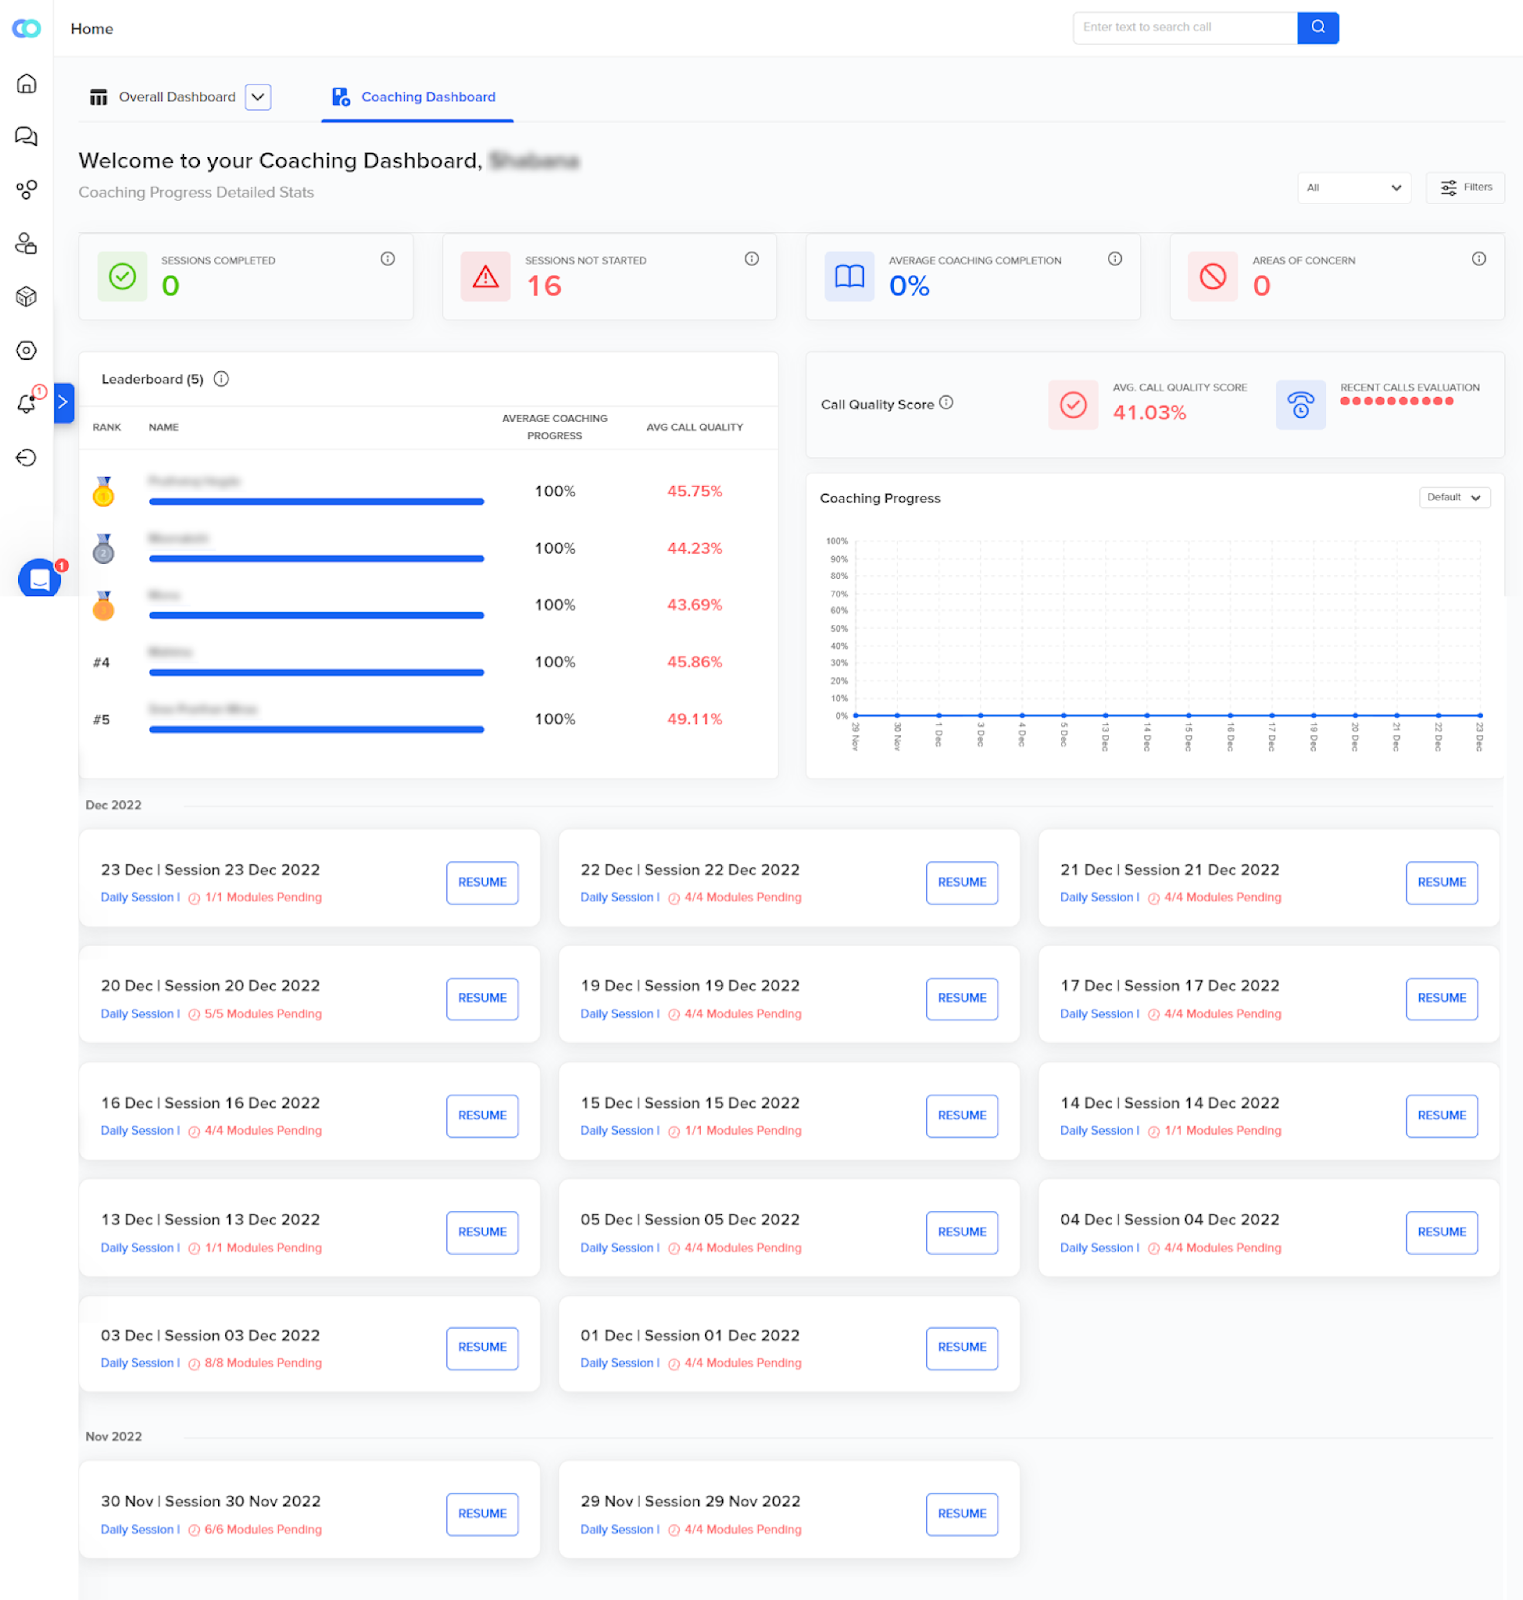
Task: Click the notifications bell icon
Action: 27,404
